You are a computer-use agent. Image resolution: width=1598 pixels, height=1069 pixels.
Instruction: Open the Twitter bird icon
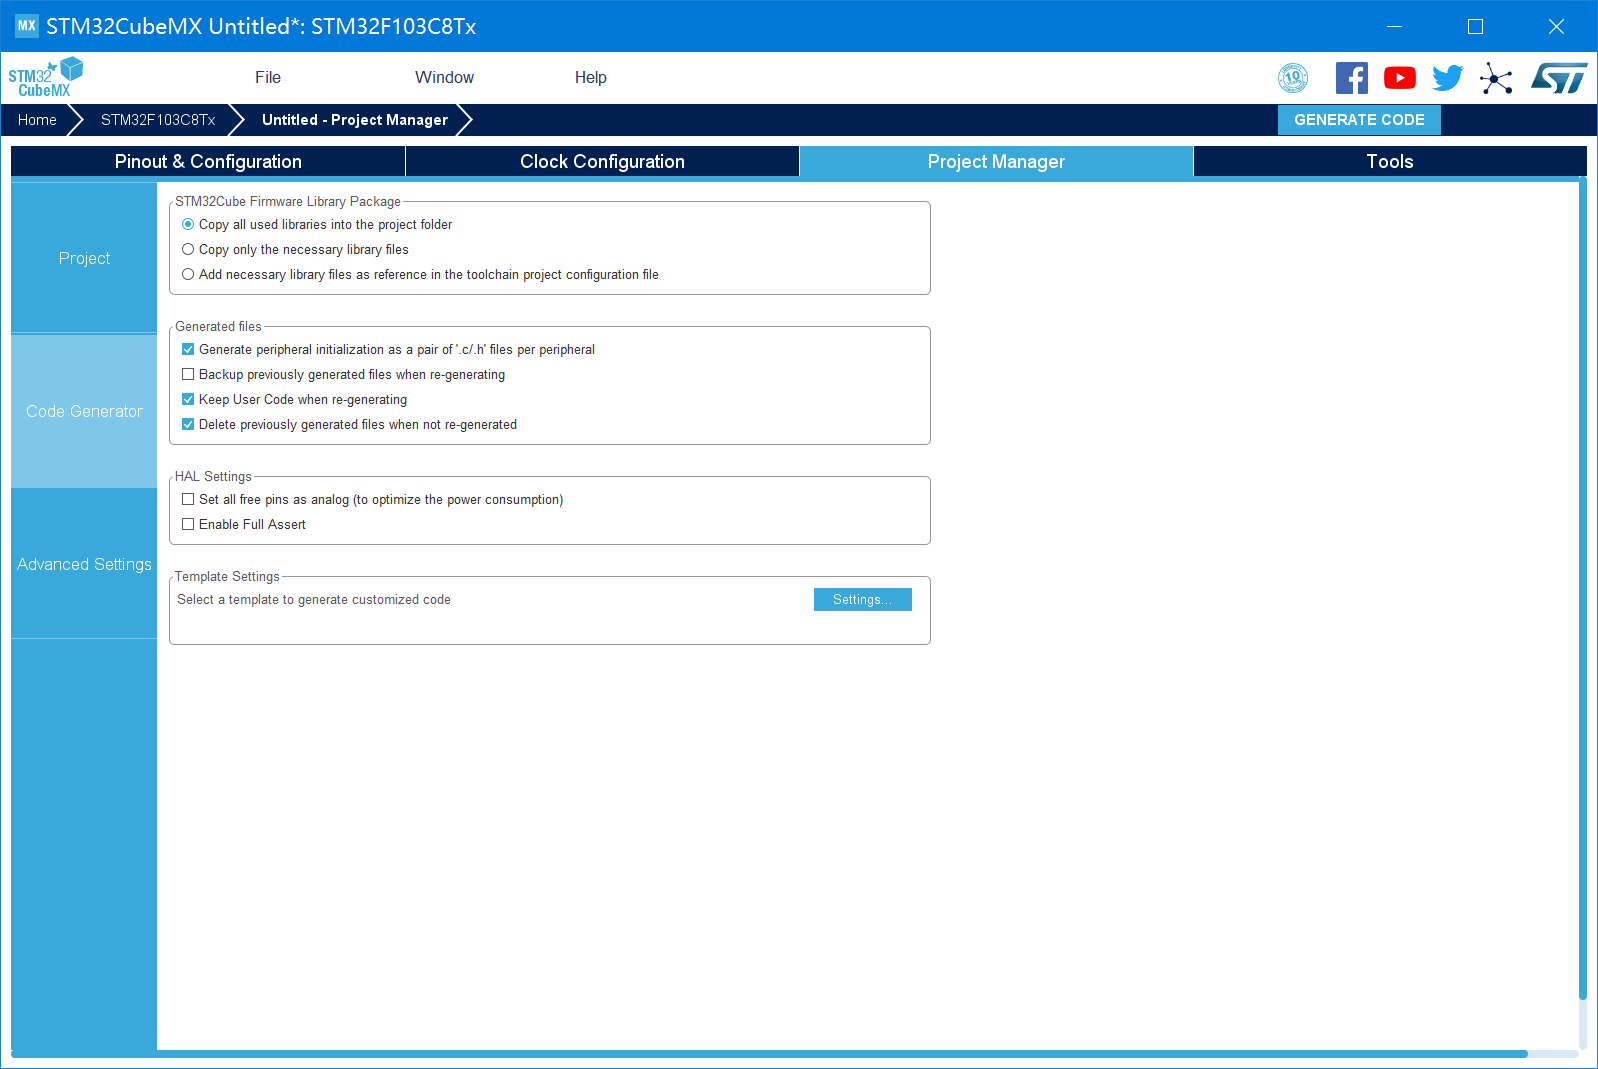tap(1447, 78)
